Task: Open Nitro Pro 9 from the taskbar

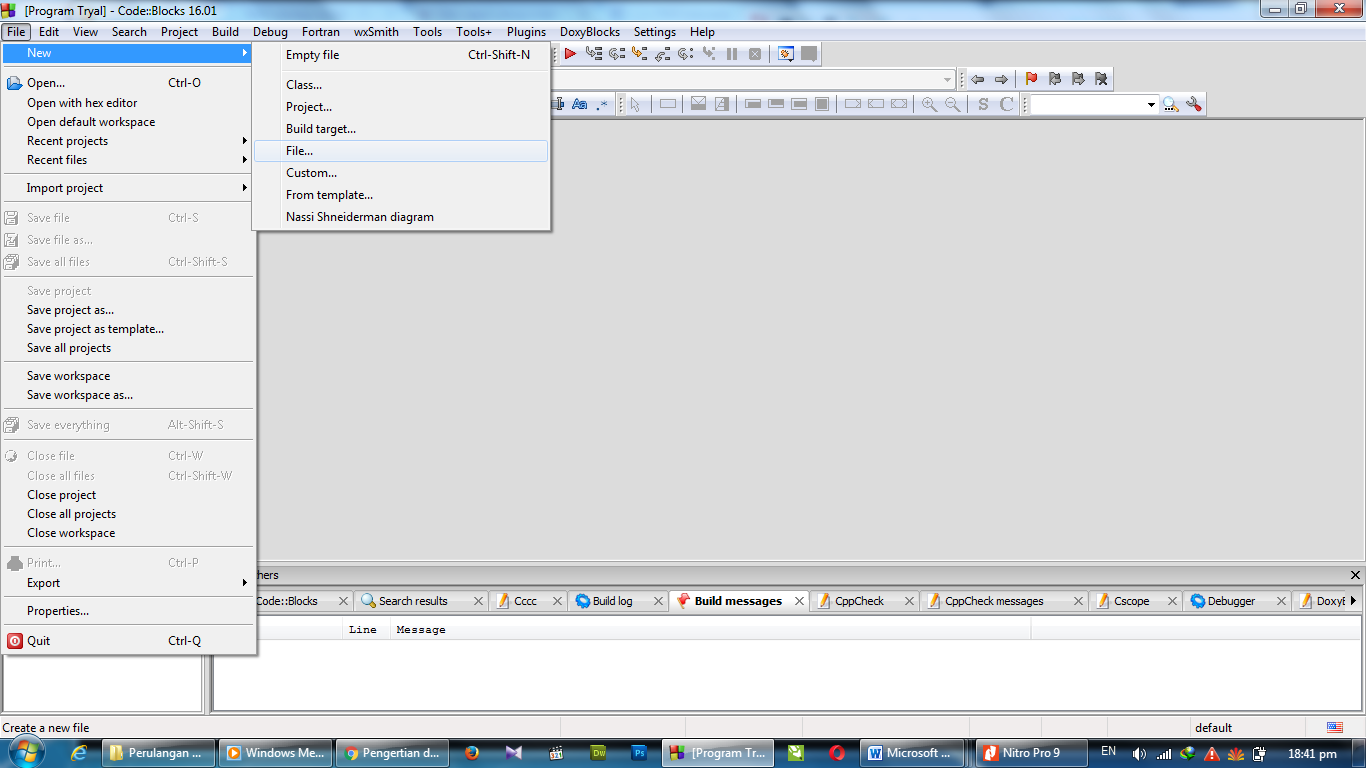Action: coord(1031,752)
